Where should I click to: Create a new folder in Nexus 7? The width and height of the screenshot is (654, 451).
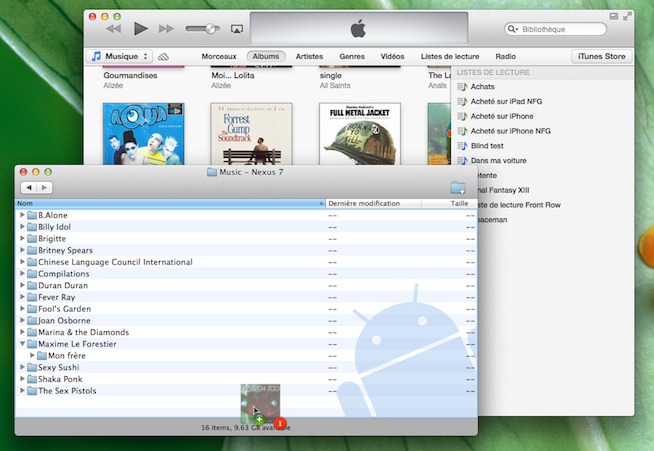pyautogui.click(x=458, y=188)
